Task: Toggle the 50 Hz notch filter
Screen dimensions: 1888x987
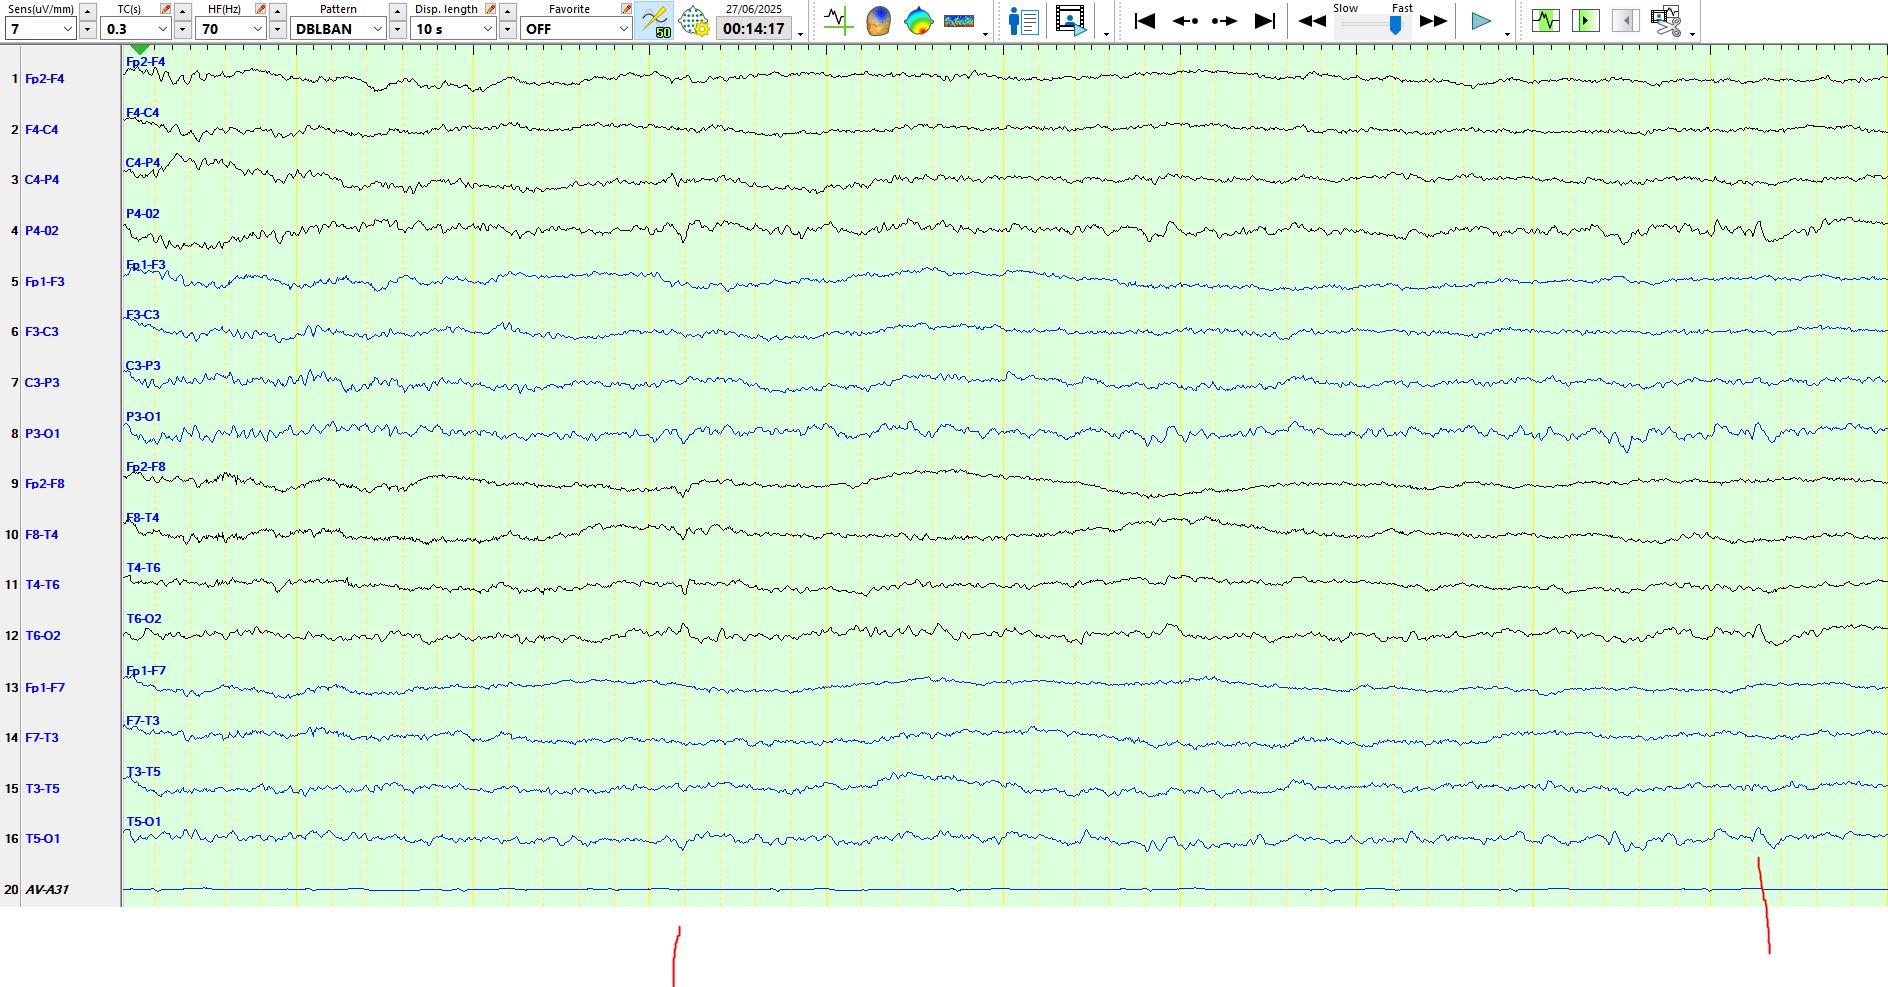Action: pos(655,20)
